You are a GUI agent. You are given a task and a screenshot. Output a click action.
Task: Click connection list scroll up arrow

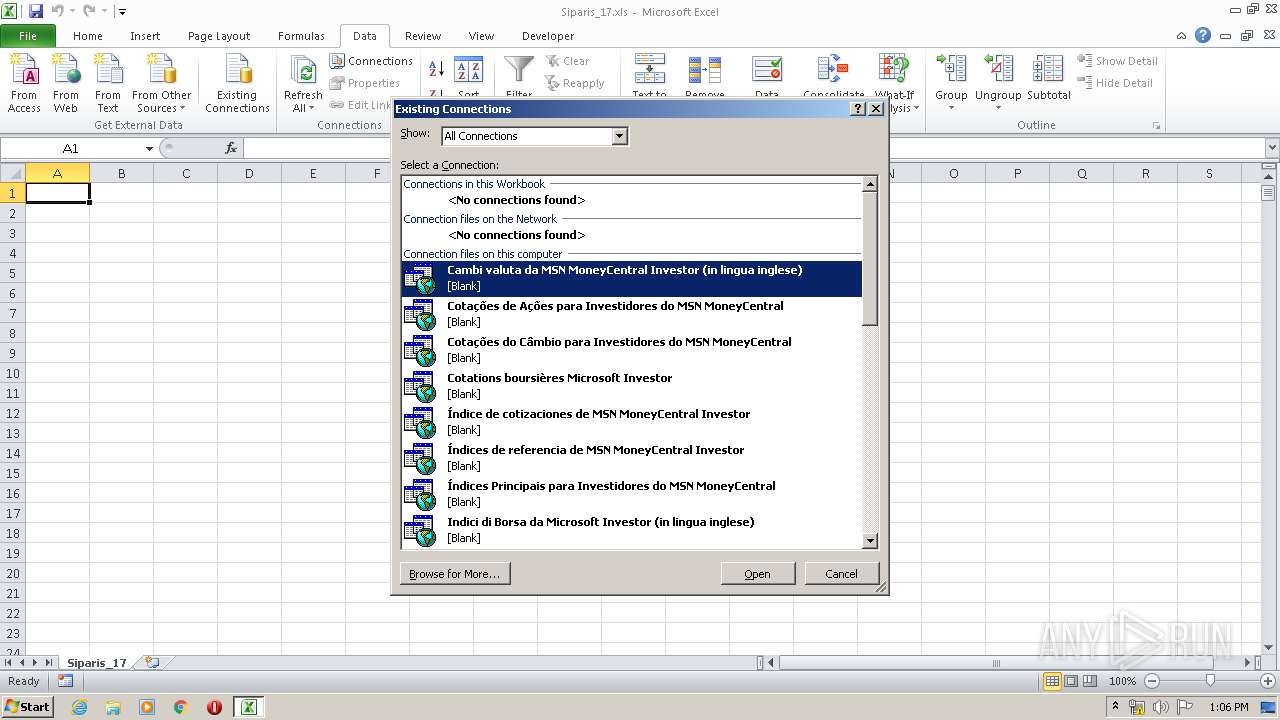coord(870,184)
